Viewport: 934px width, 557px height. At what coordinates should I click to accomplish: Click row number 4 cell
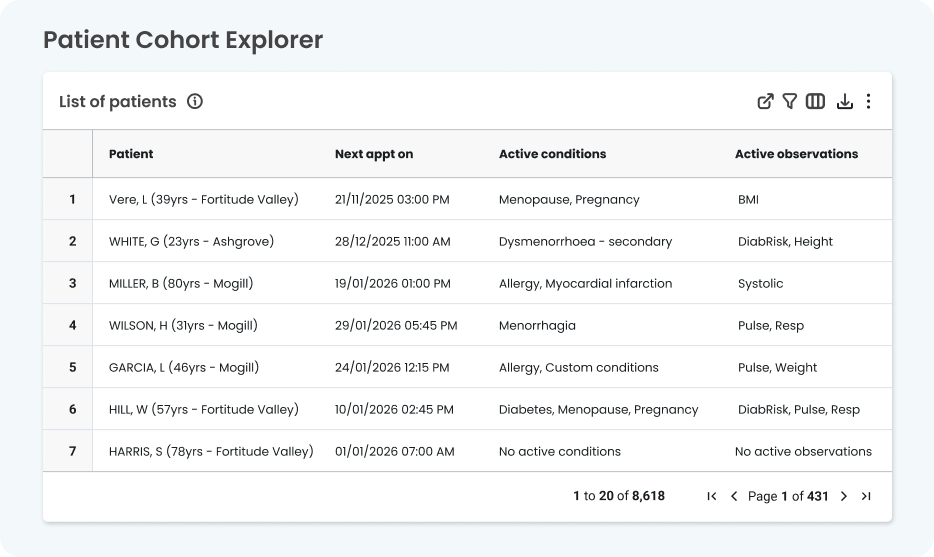click(x=72, y=325)
